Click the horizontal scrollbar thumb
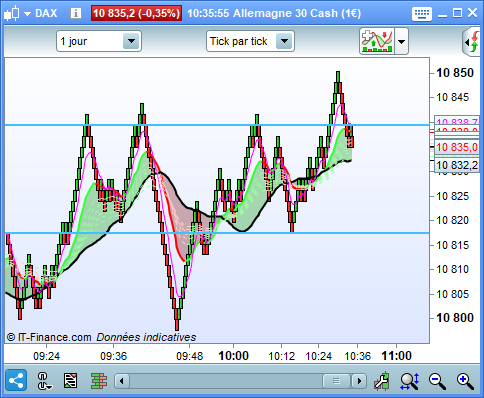This screenshot has width=484, height=398. coord(336,381)
